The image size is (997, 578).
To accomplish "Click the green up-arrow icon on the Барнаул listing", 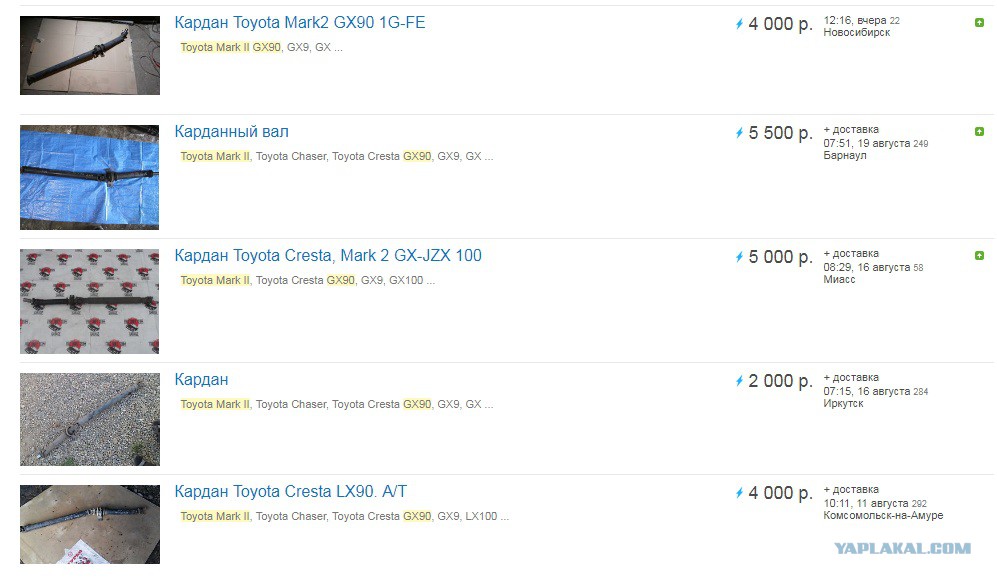I will 979,132.
